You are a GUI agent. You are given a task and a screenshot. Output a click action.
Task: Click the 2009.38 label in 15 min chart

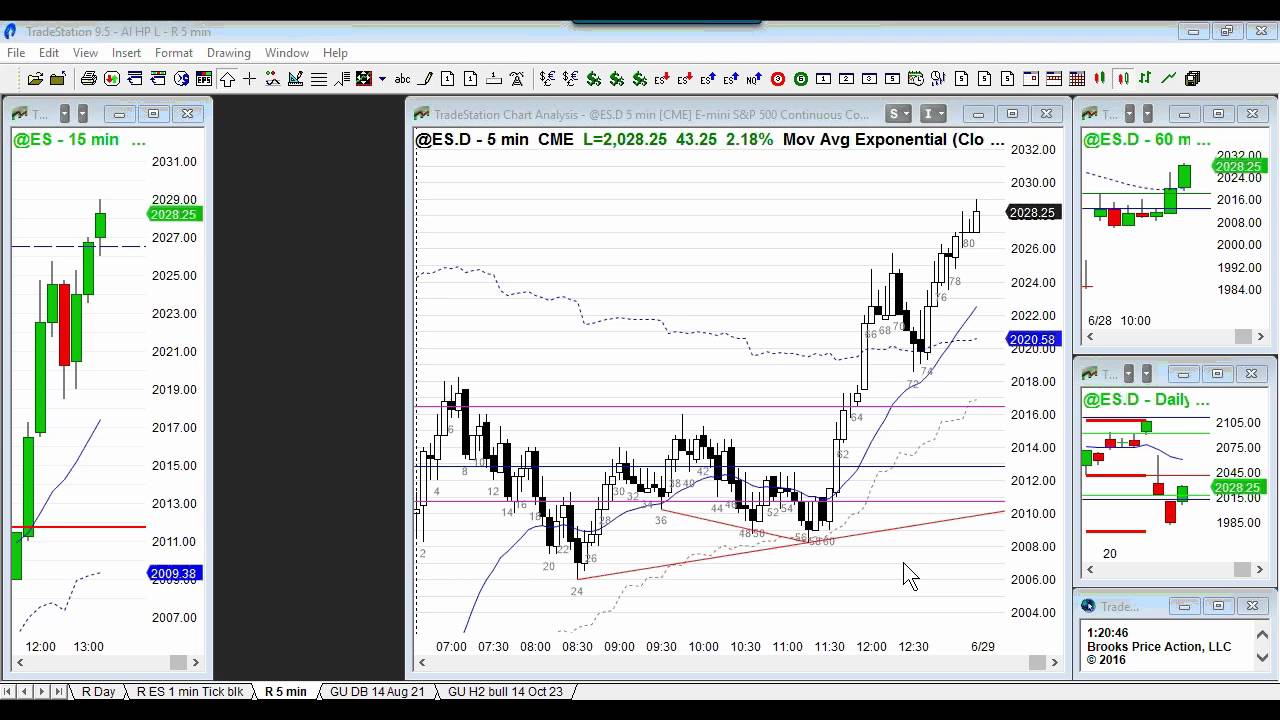(173, 573)
